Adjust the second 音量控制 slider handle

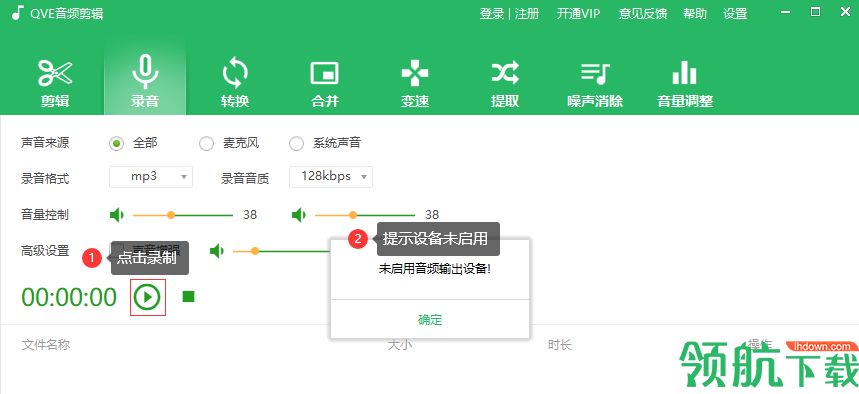[353, 215]
